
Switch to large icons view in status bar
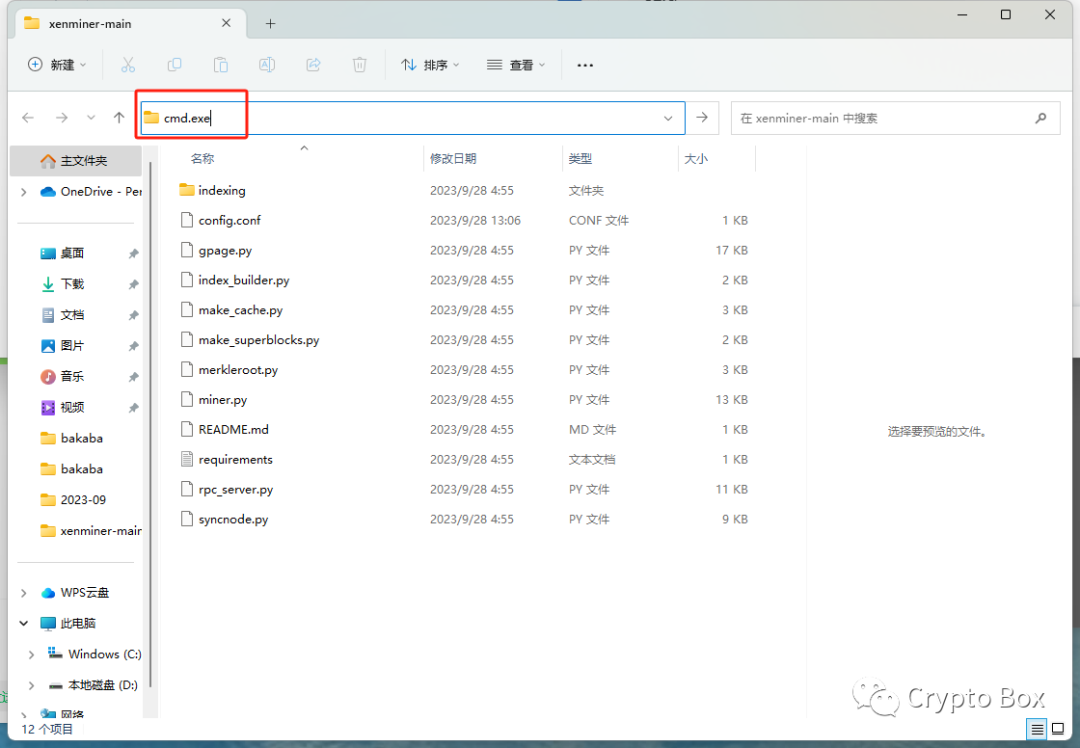(1058, 729)
